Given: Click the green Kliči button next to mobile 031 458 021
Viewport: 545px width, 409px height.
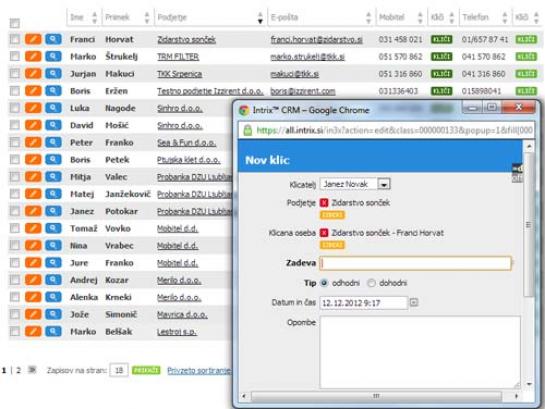Looking at the screenshot, I should coord(441,39).
